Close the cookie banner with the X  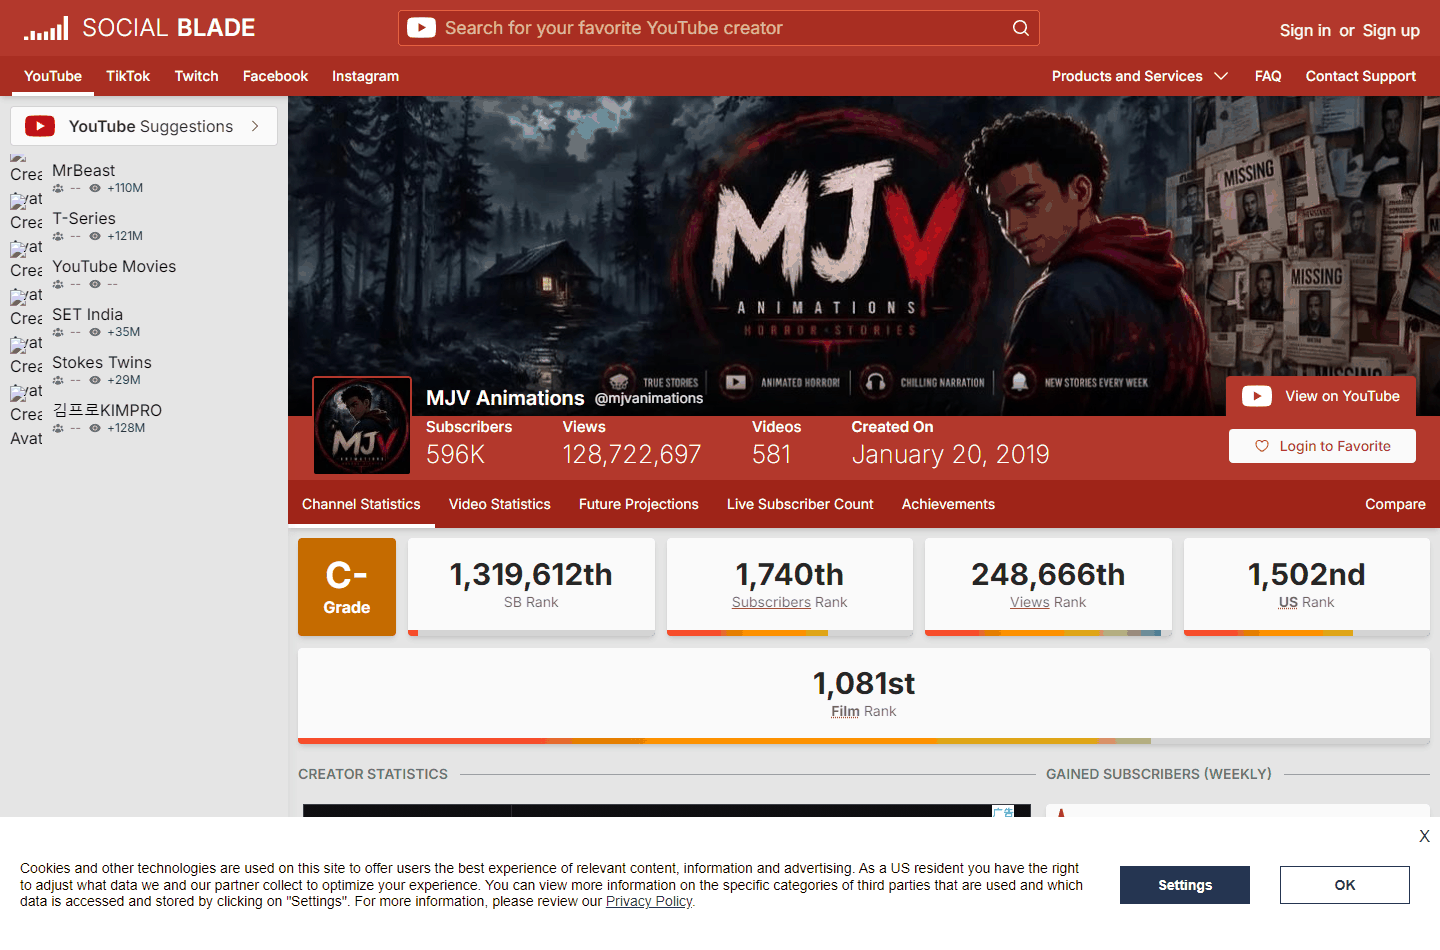click(x=1424, y=836)
